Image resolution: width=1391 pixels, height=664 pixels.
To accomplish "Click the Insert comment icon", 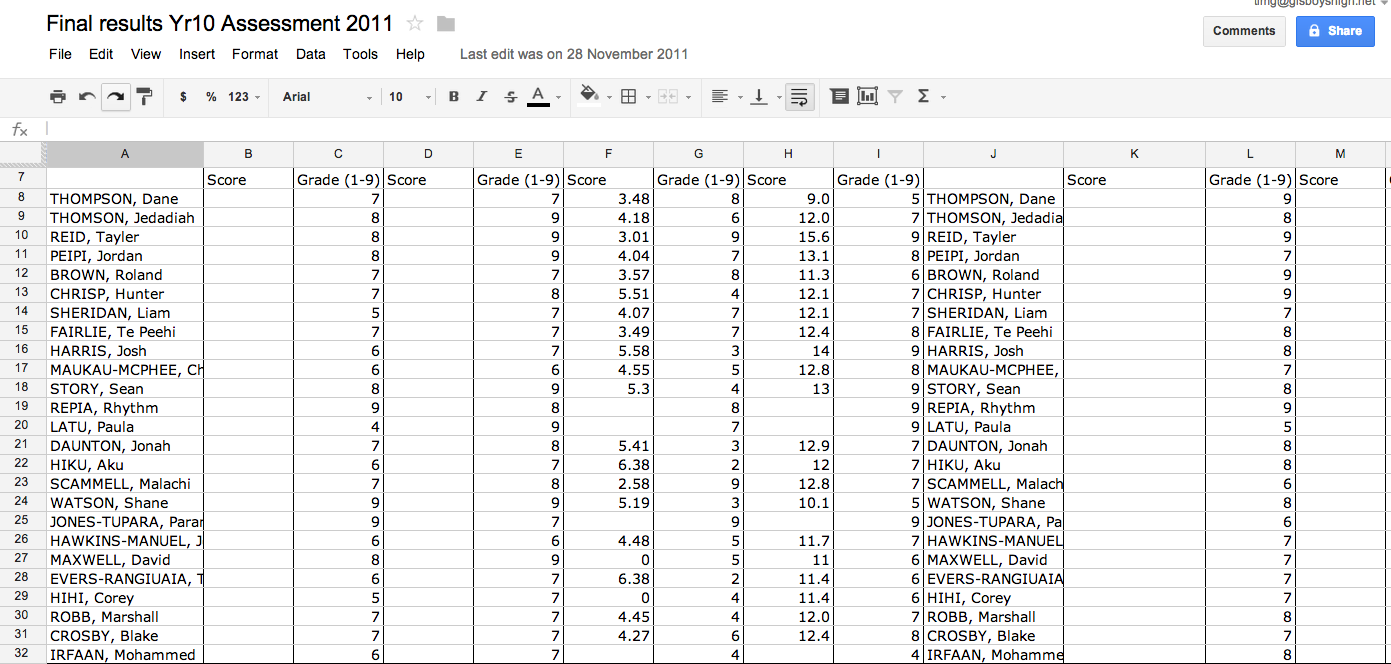I will 839,96.
